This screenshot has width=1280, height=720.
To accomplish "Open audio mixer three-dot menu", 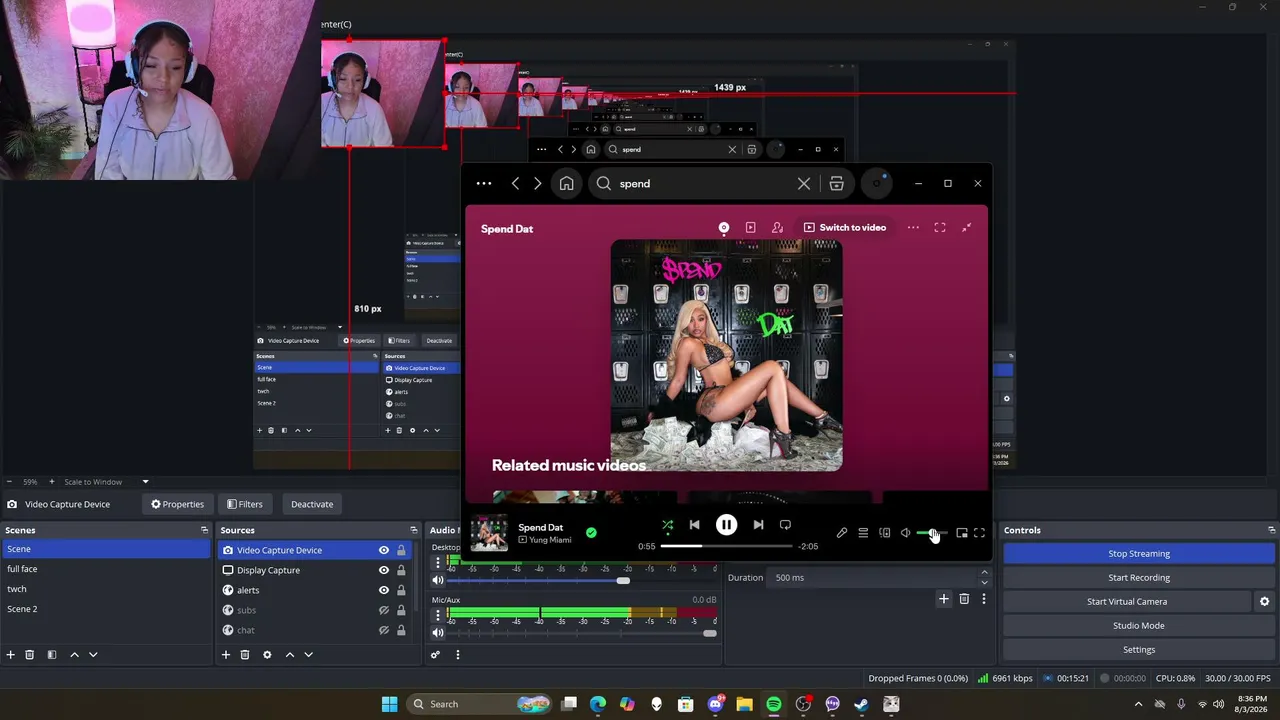I will (x=458, y=655).
